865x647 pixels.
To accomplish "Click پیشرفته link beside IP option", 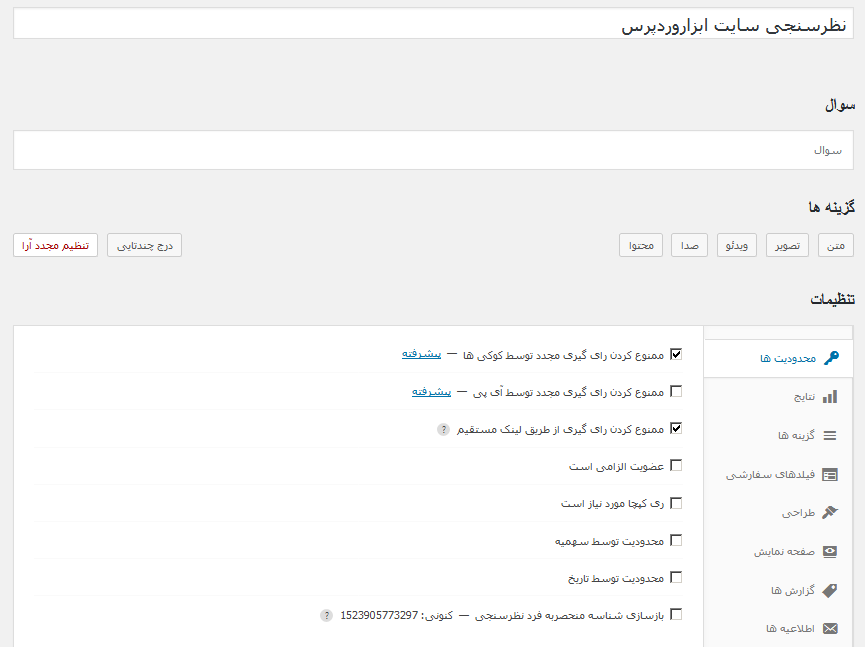I will click(x=431, y=392).
